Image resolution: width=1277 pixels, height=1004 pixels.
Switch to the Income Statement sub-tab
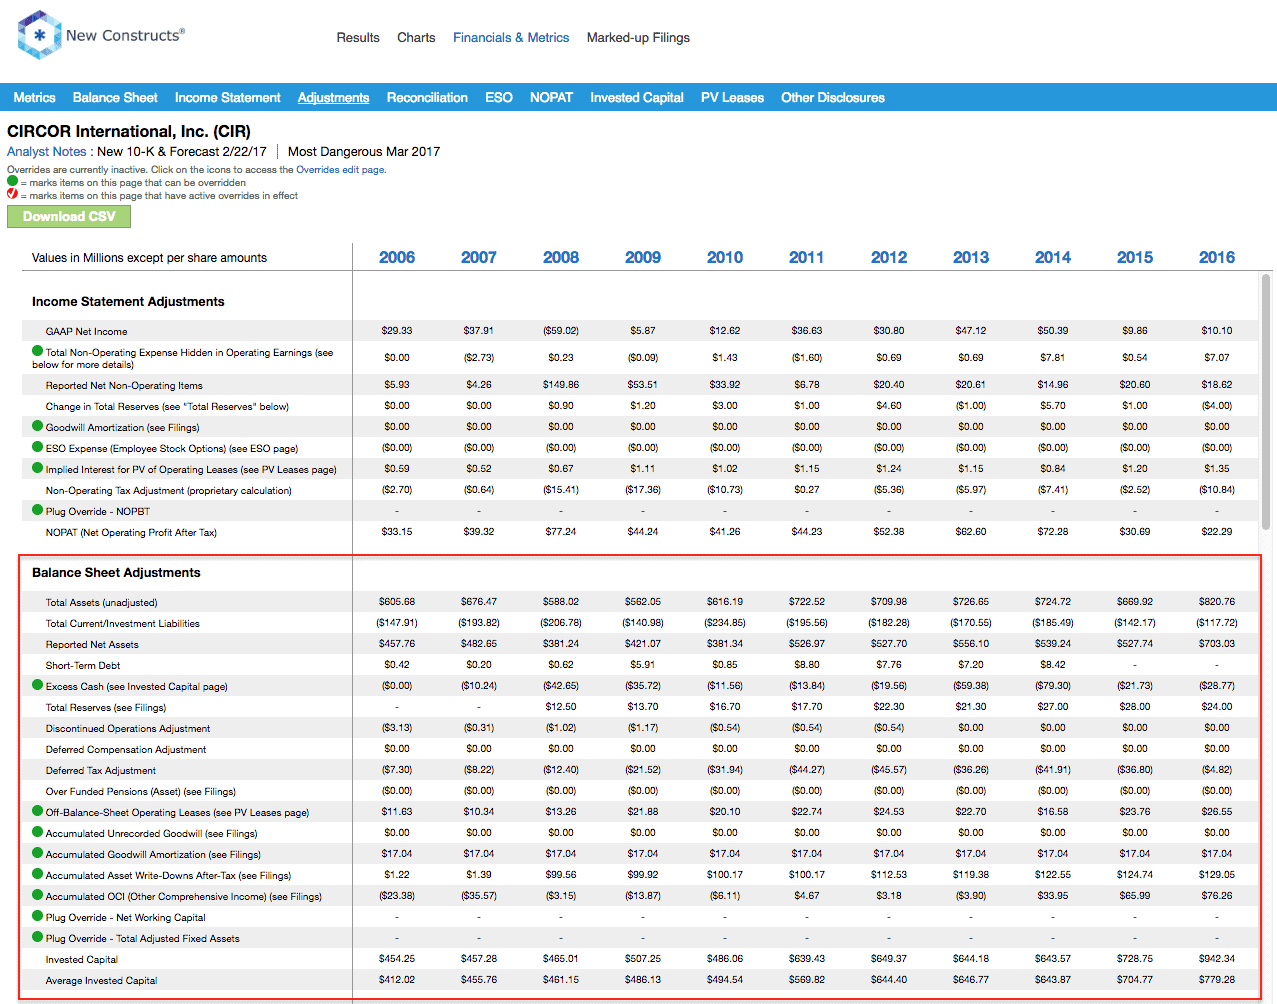228,97
